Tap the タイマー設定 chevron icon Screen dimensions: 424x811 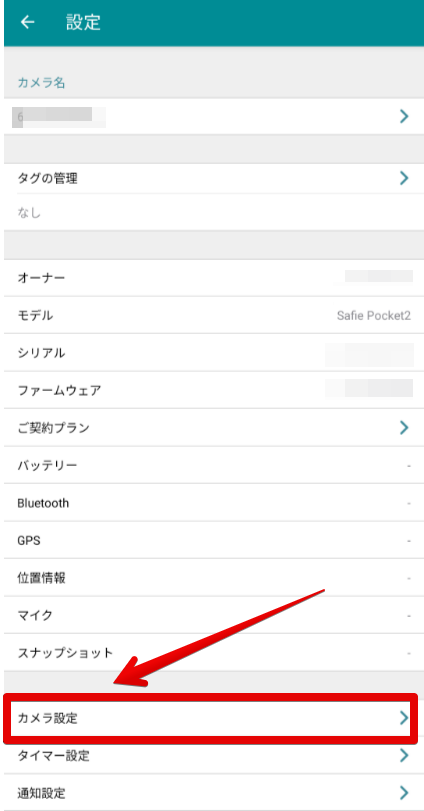(404, 756)
